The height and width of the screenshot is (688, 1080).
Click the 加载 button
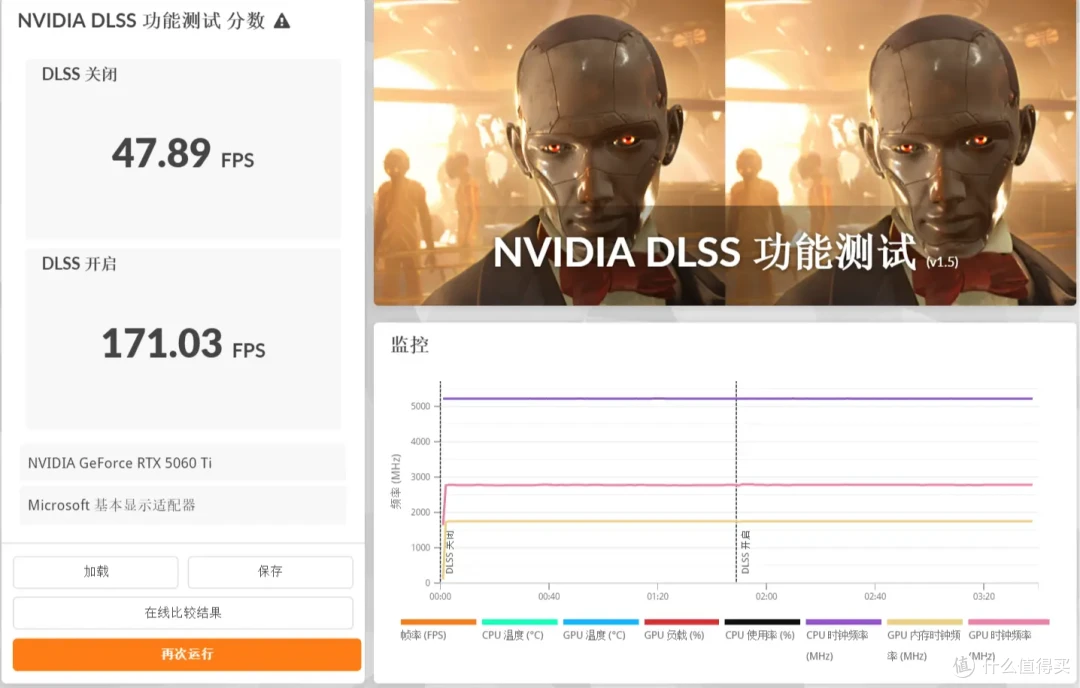pos(96,572)
